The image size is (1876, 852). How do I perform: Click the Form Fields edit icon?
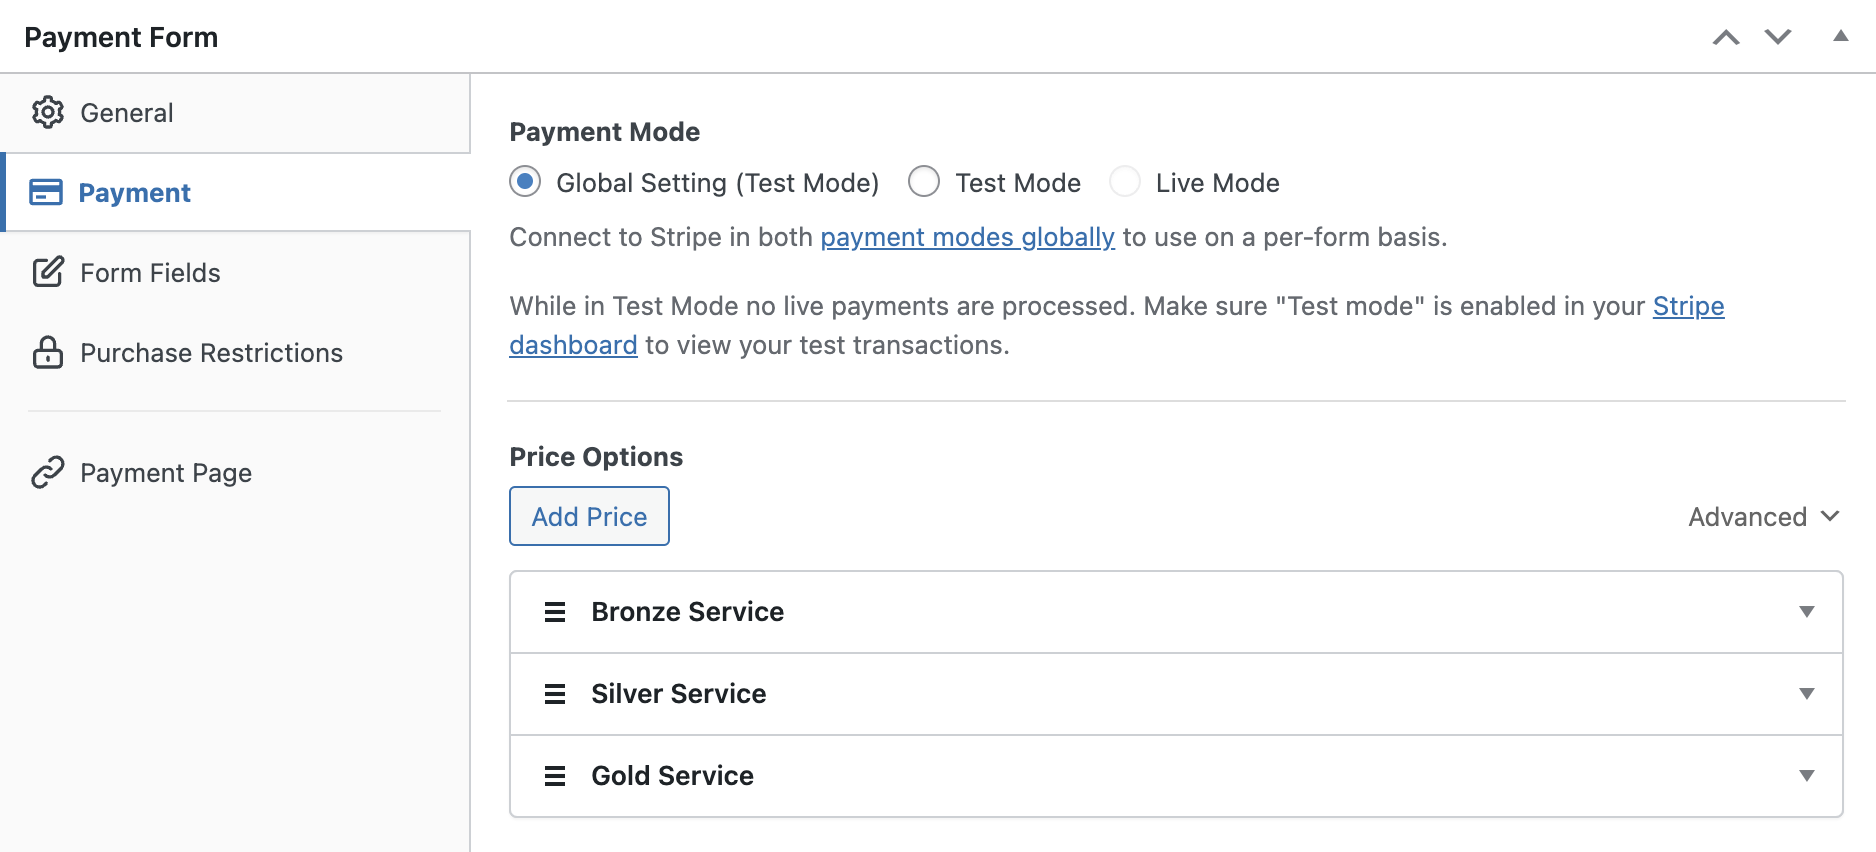coord(48,272)
